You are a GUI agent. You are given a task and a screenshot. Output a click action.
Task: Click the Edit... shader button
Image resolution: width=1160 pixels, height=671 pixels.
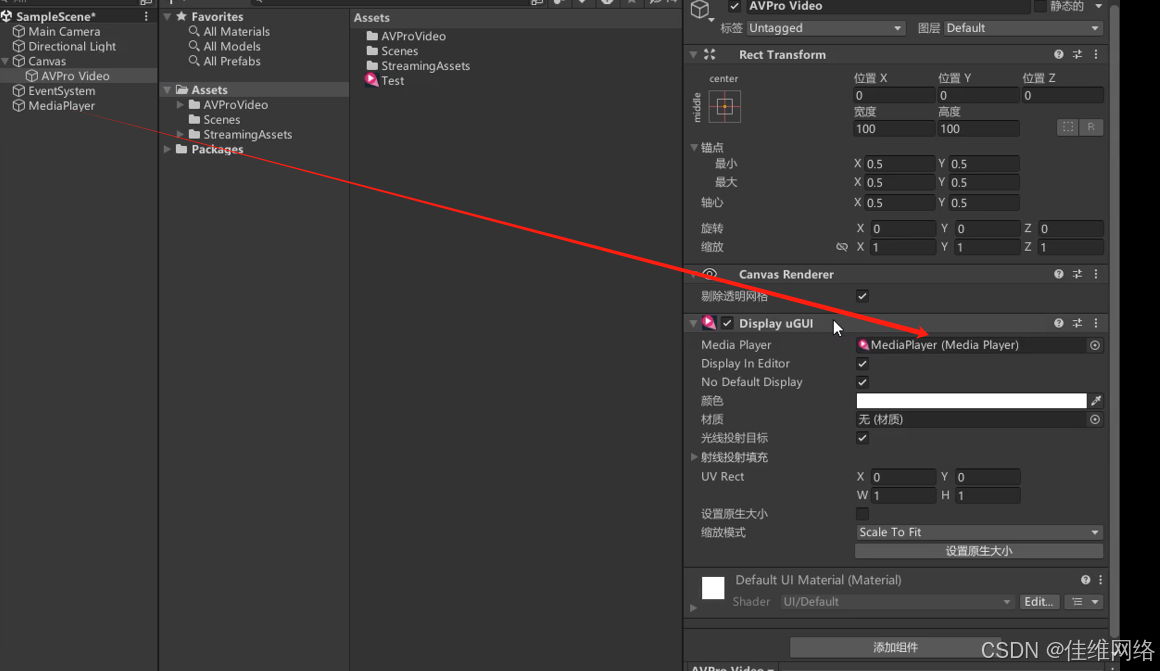(1039, 602)
